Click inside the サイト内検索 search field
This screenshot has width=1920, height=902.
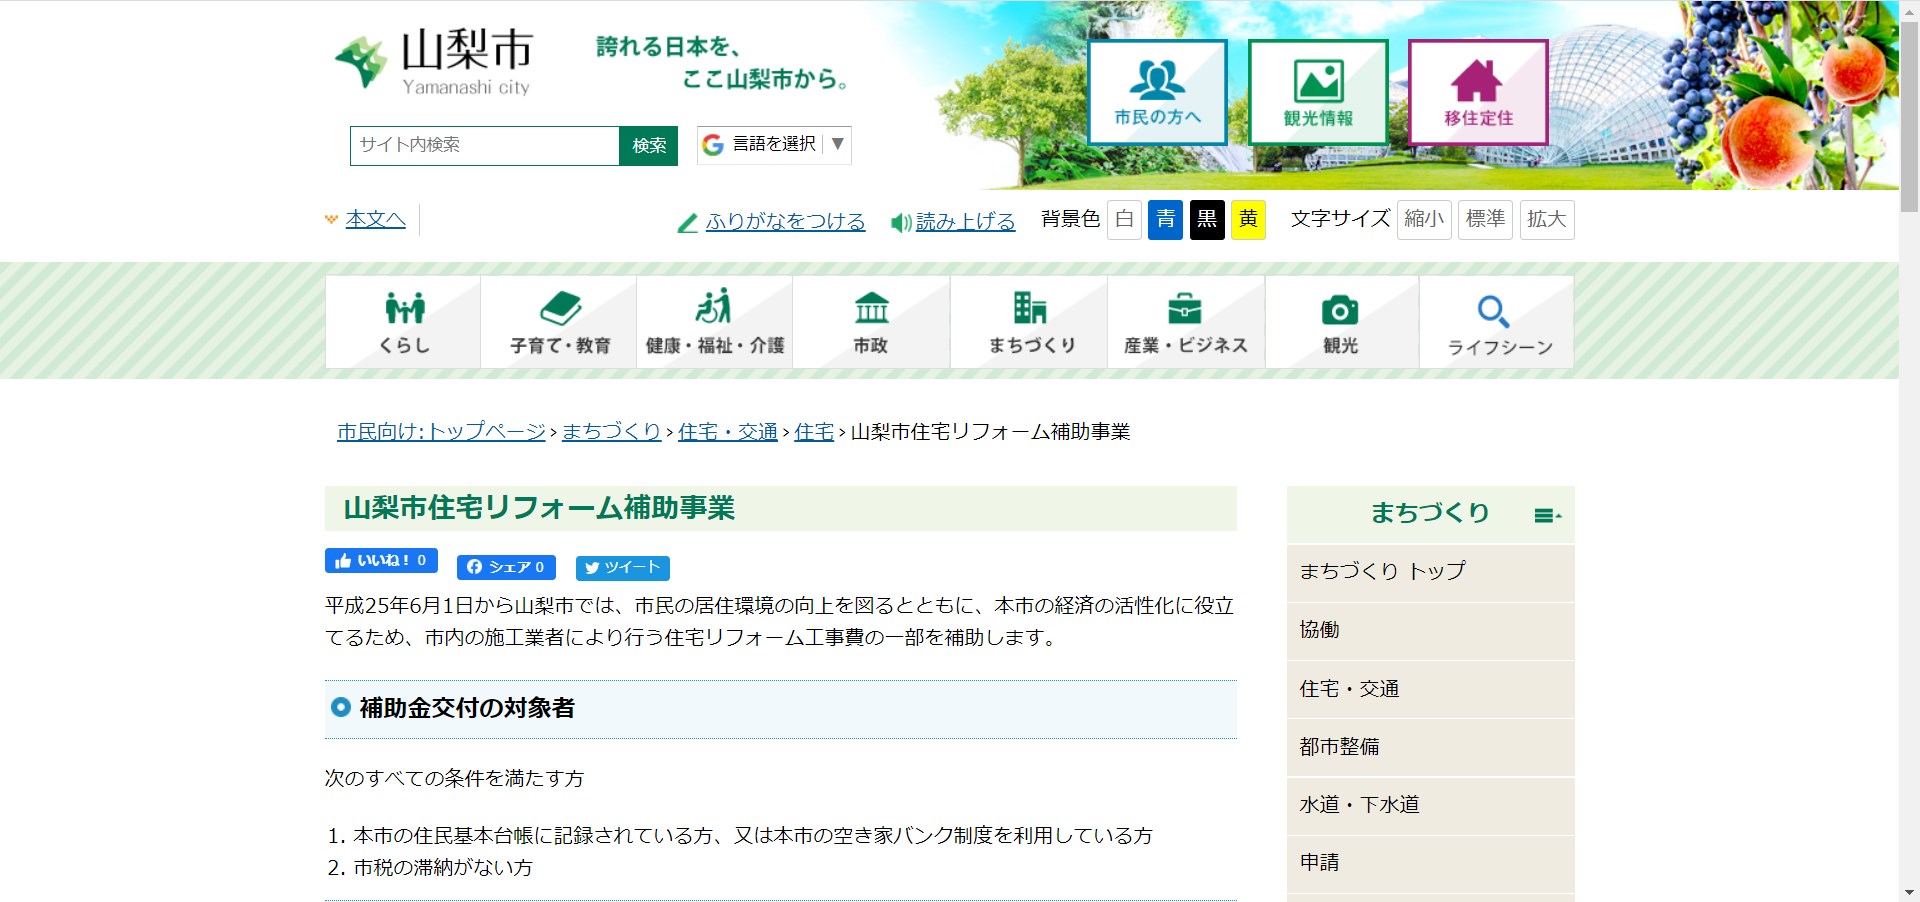point(484,145)
